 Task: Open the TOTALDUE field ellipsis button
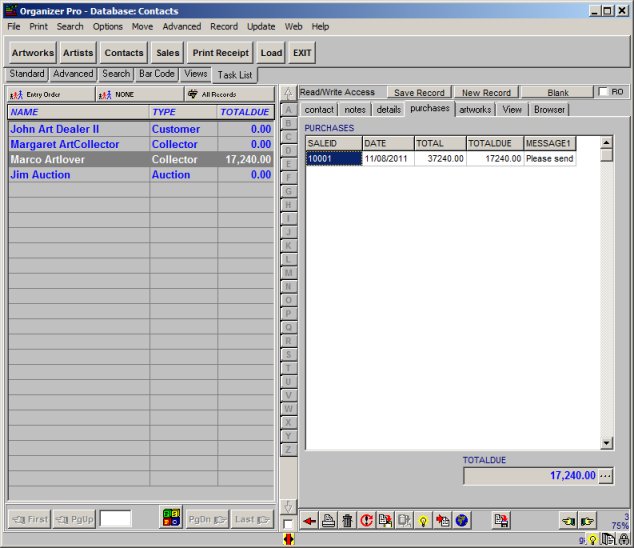605,476
